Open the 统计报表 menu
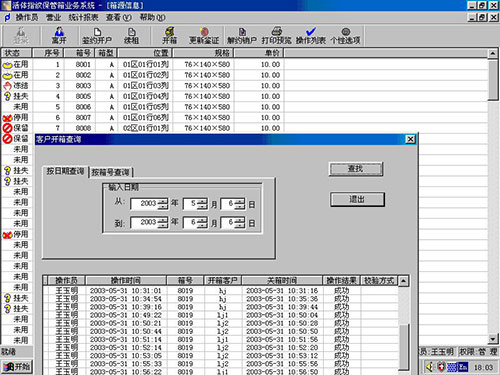 (83, 17)
